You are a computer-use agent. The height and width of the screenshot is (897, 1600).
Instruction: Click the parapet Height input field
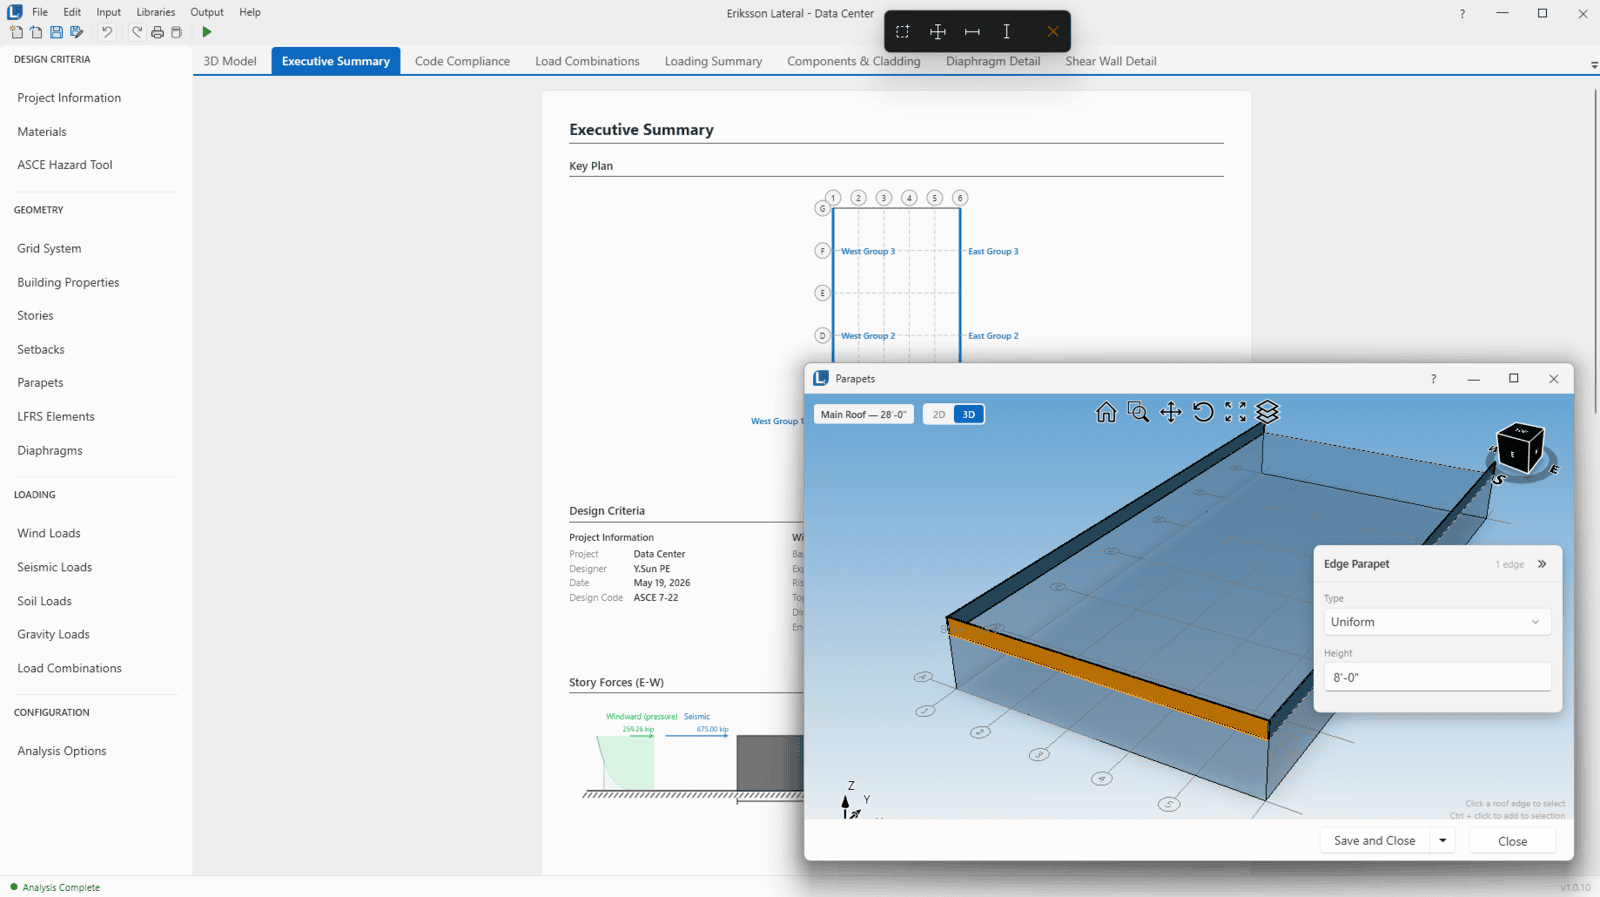click(1437, 677)
